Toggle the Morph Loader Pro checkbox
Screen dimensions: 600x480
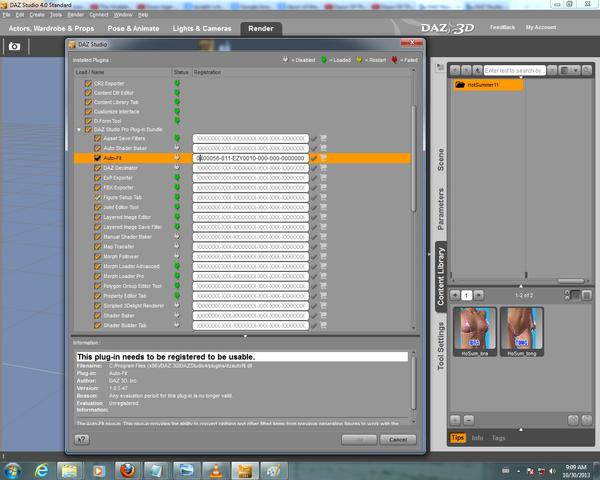click(x=97, y=276)
